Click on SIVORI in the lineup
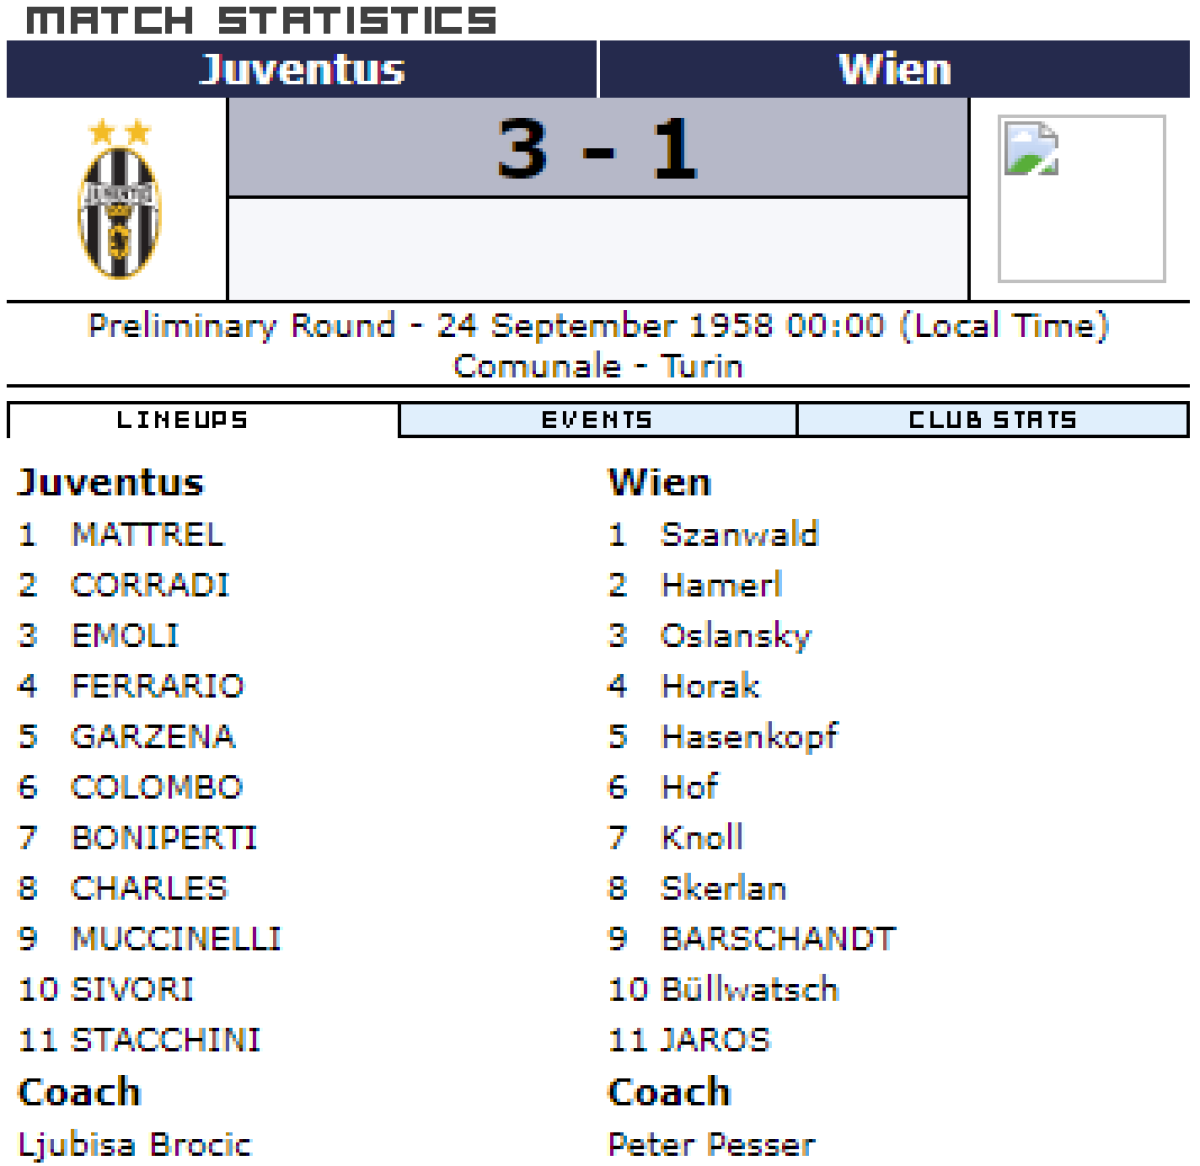The width and height of the screenshot is (1200, 1166). click(132, 989)
